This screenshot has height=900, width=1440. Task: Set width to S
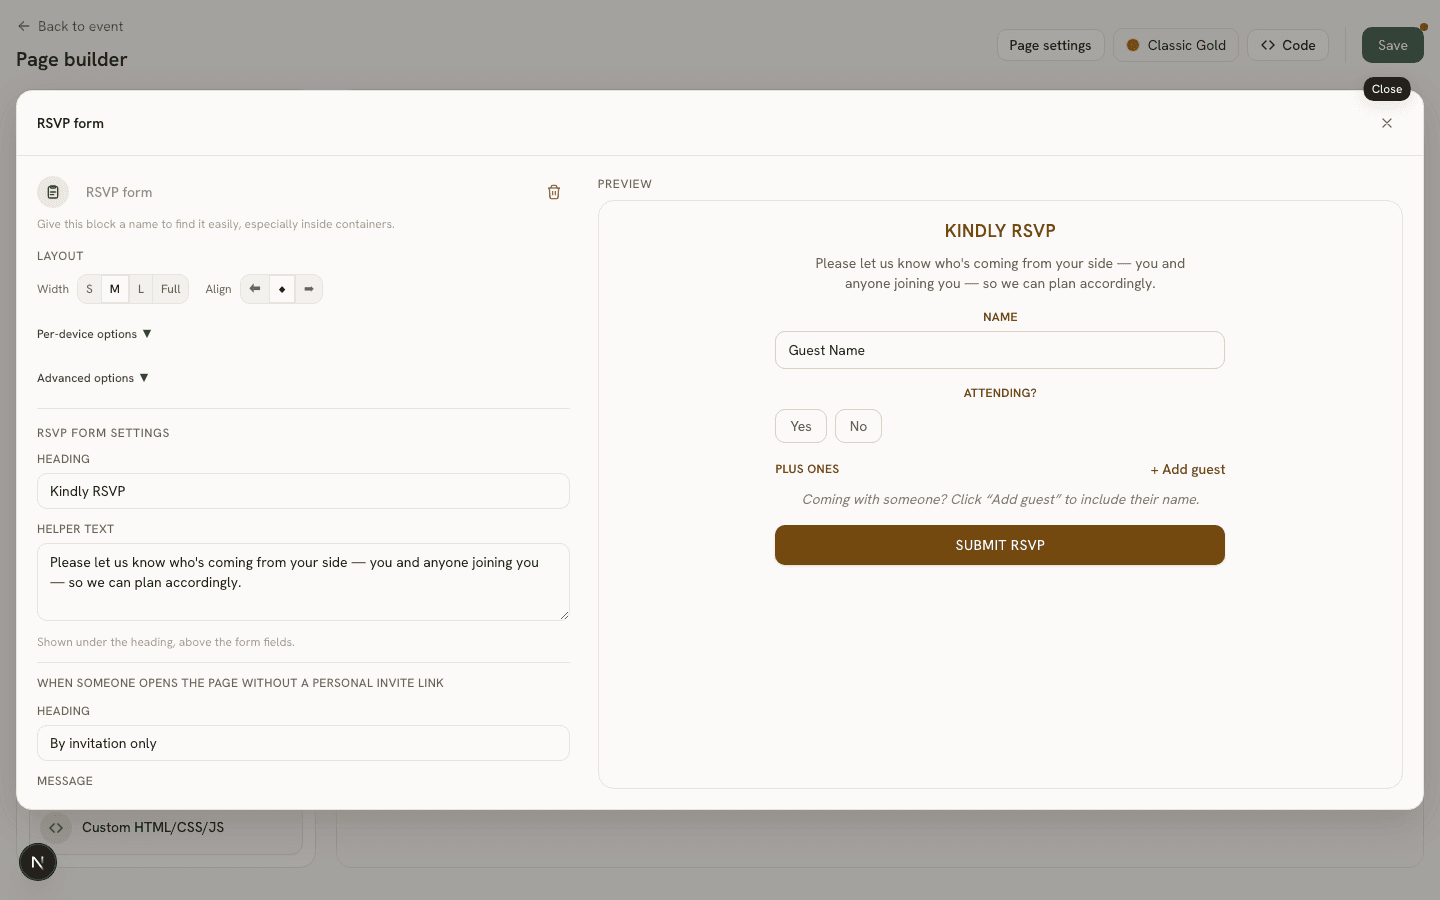pyautogui.click(x=89, y=289)
